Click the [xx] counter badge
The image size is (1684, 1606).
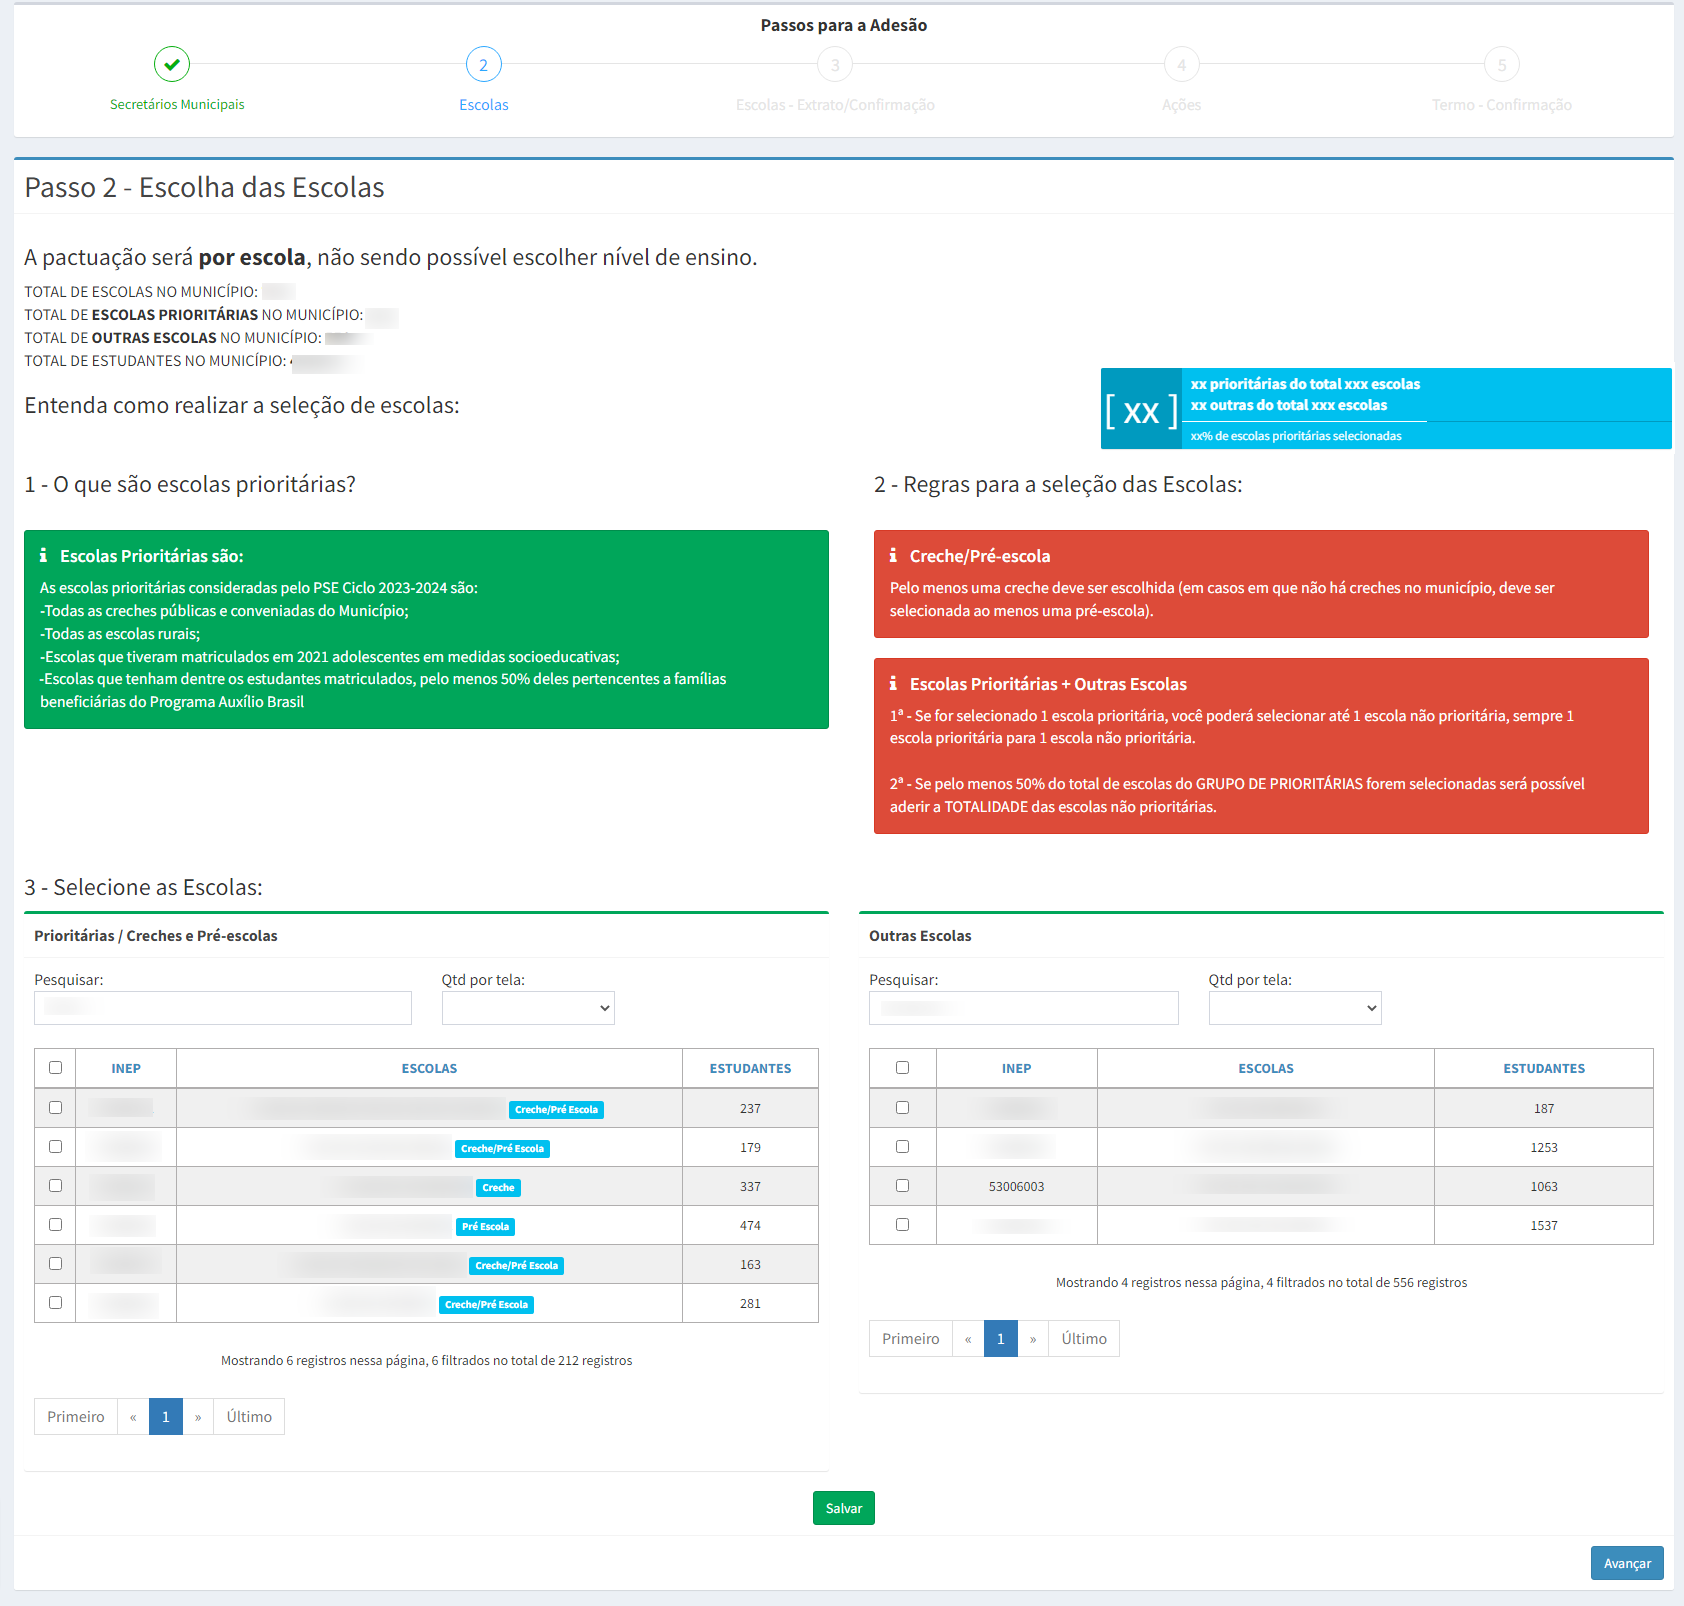pos(1141,410)
